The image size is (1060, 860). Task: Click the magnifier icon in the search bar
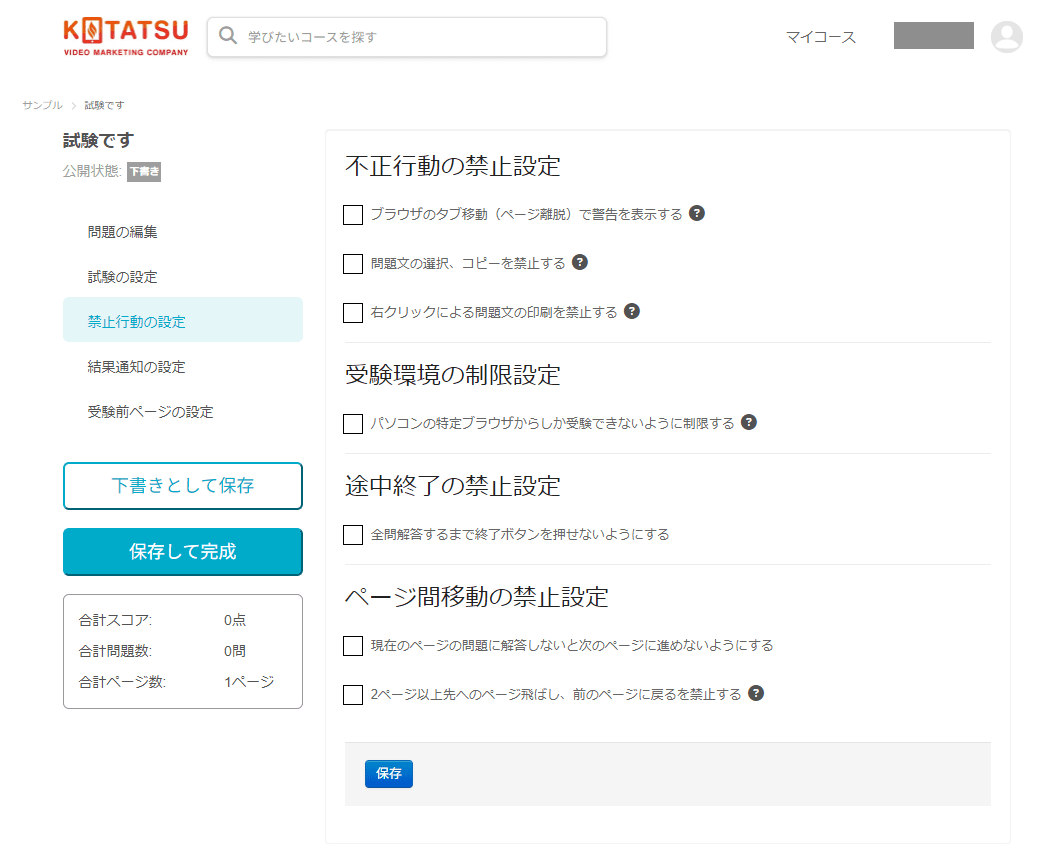coord(226,36)
